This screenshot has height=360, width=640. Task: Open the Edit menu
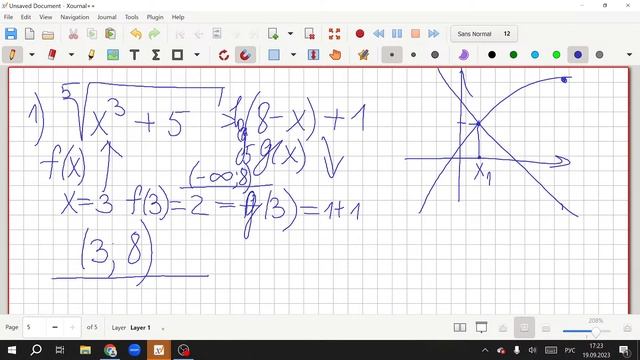pos(26,17)
